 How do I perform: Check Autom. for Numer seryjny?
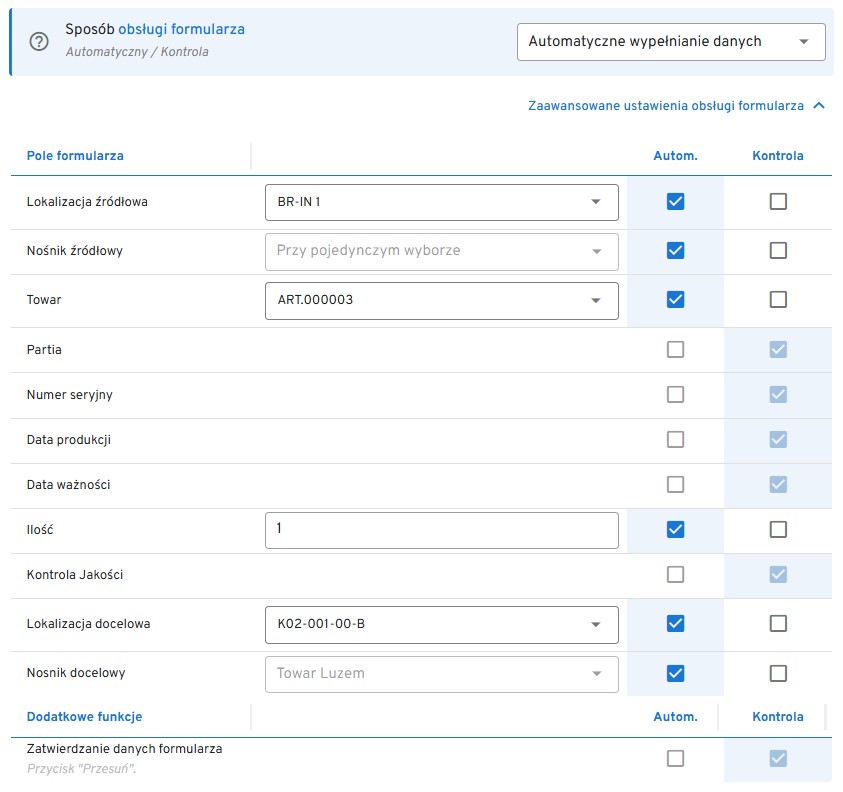[675, 395]
